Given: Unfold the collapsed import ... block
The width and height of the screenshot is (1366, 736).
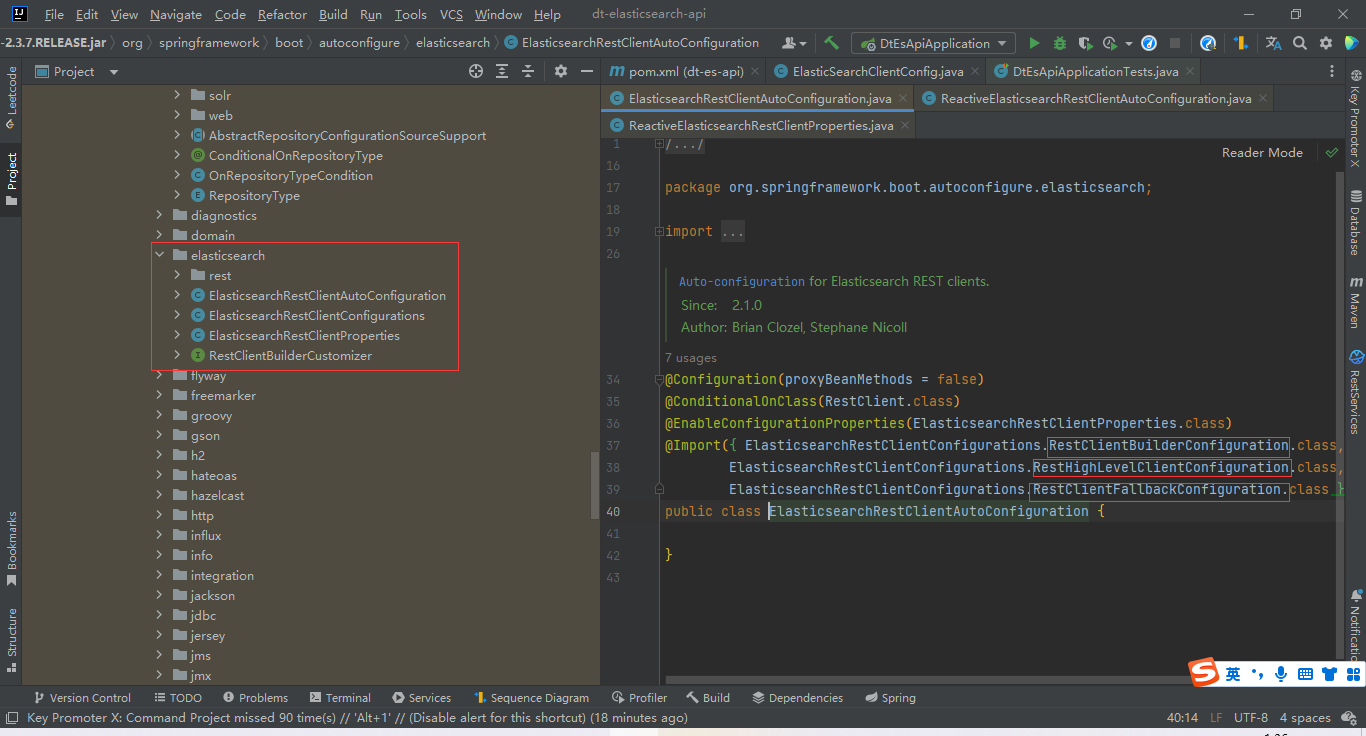Looking at the screenshot, I should click(732, 231).
